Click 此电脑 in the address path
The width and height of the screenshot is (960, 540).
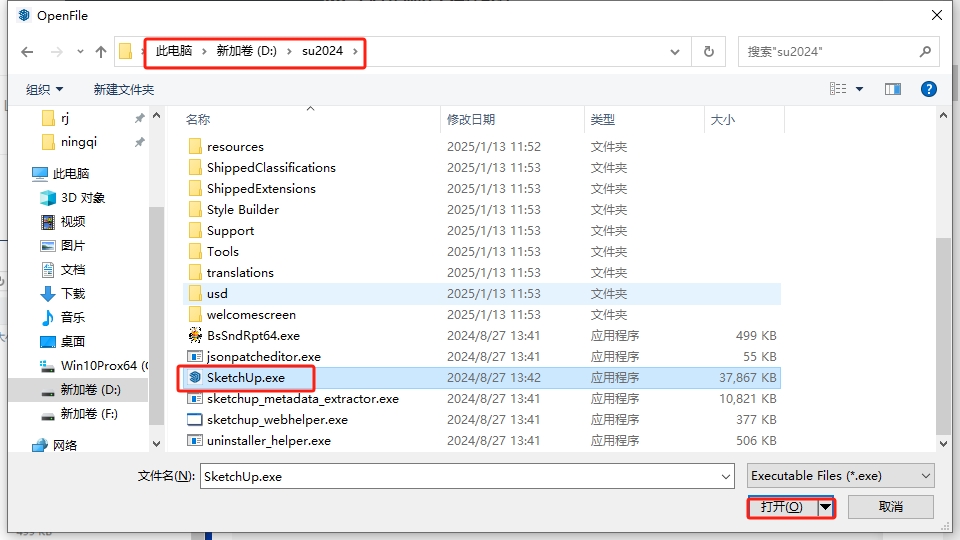174,51
